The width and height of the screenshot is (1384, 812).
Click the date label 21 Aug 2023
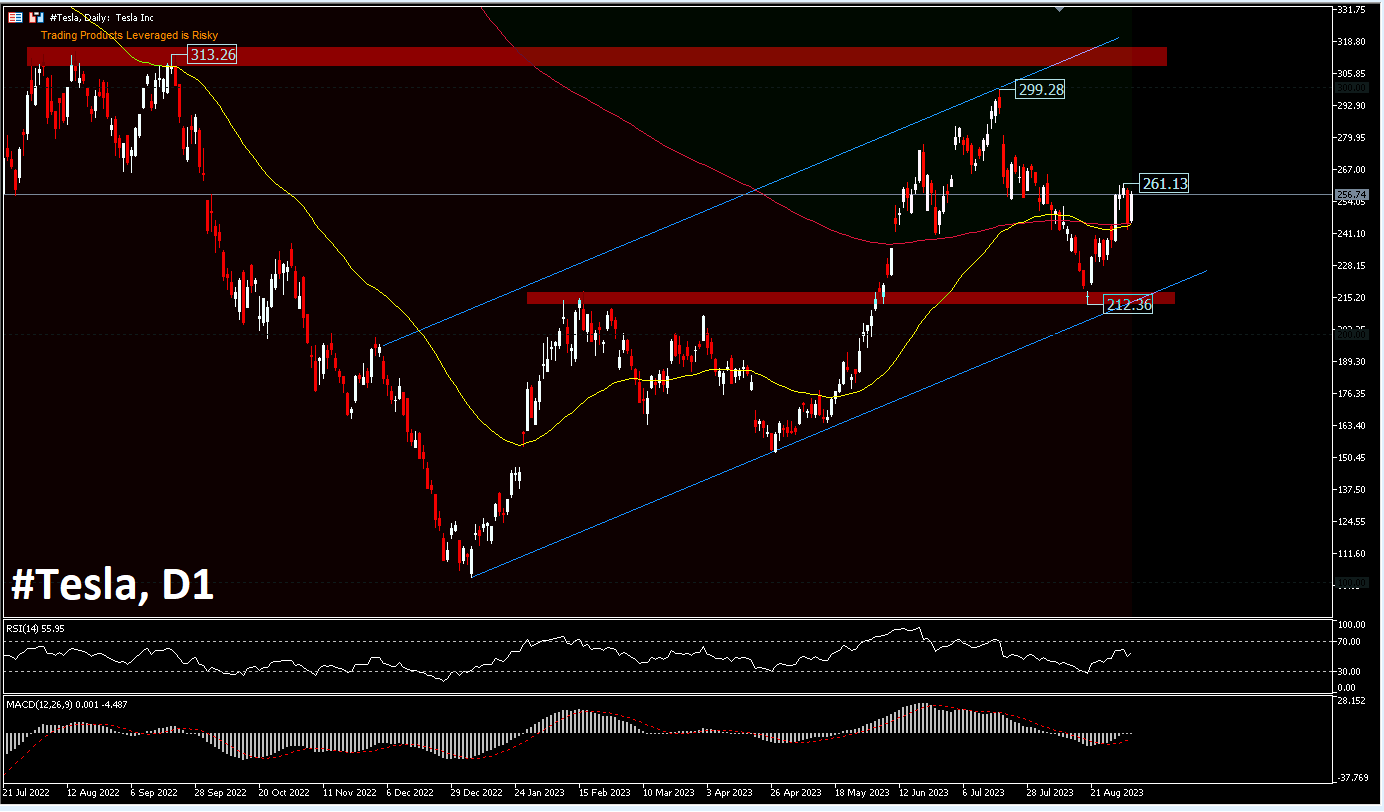1117,792
